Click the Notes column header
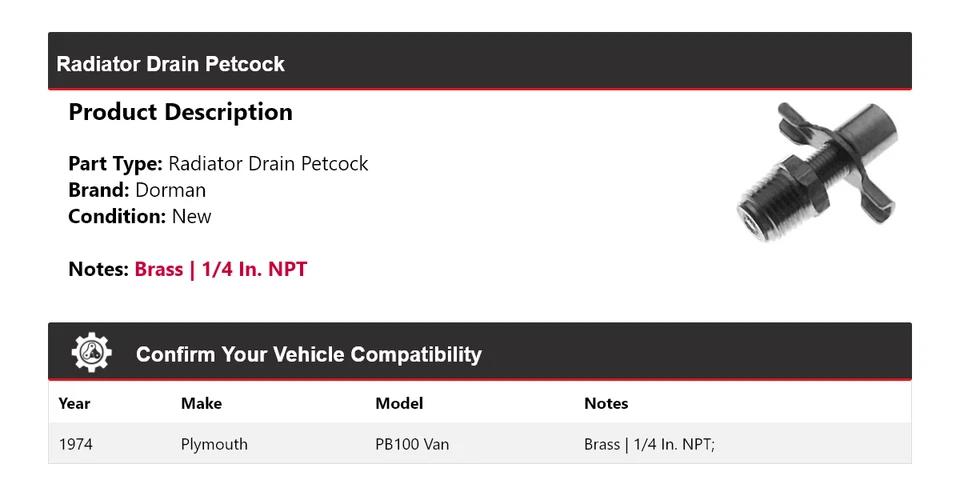Viewport: 960px width, 496px height. 606,404
